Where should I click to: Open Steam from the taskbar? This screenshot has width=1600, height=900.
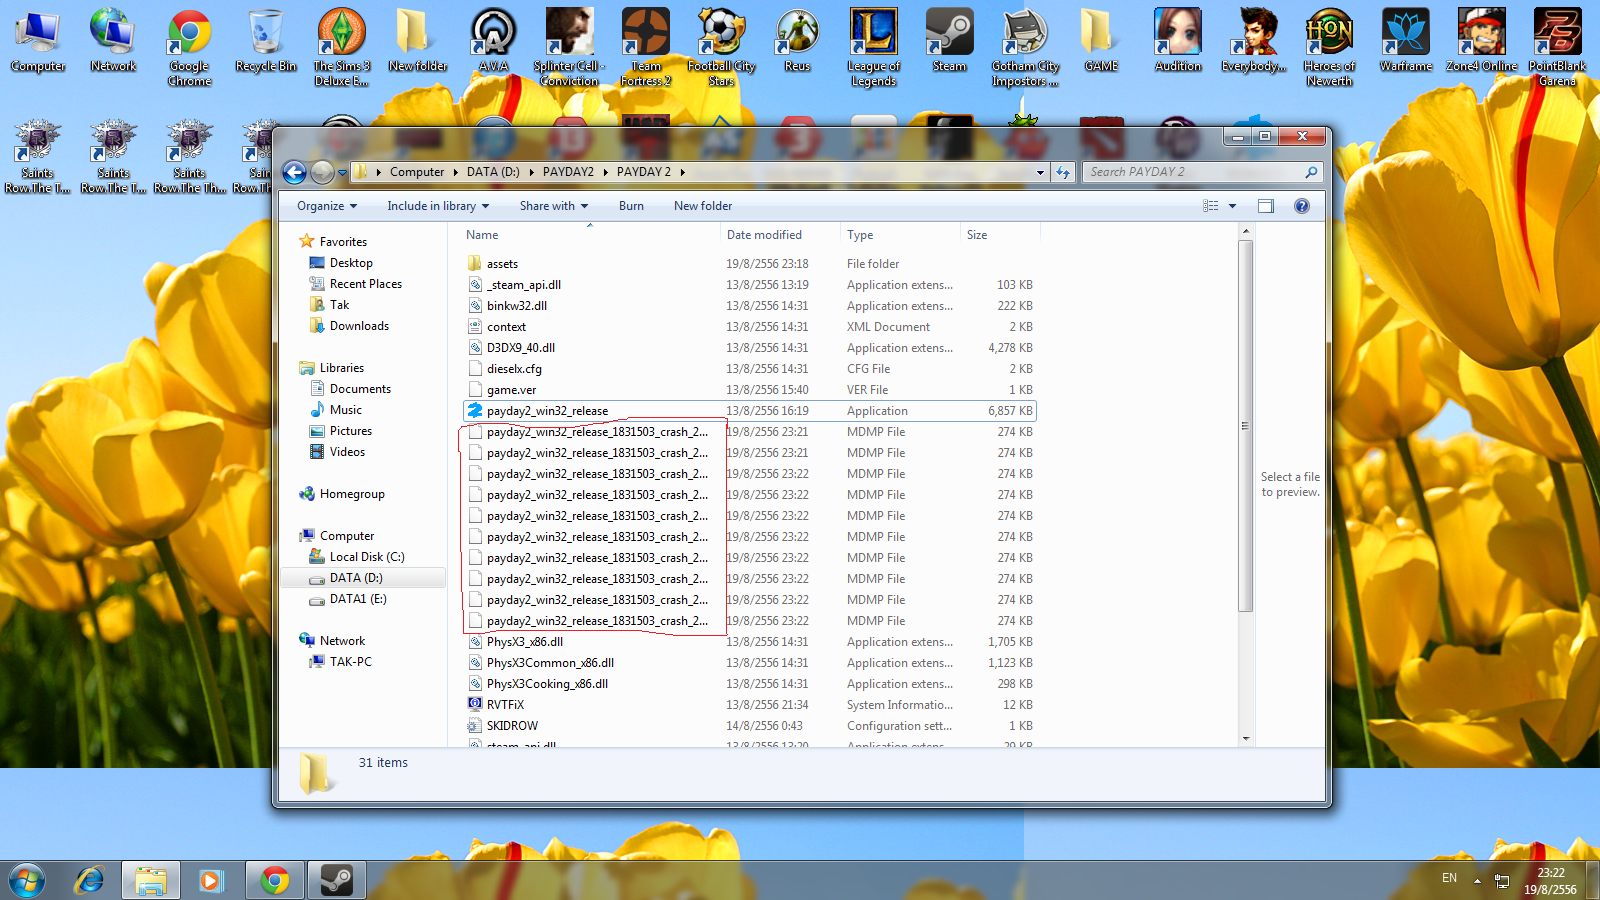pyautogui.click(x=336, y=880)
